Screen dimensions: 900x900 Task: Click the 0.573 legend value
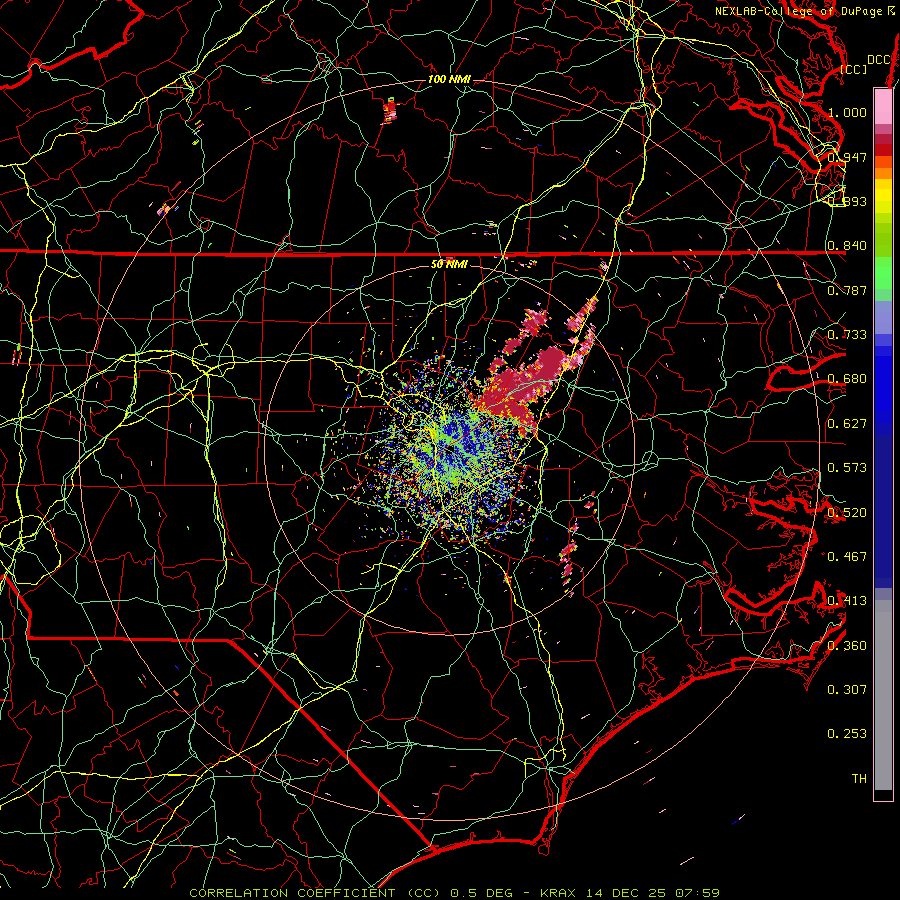(847, 468)
